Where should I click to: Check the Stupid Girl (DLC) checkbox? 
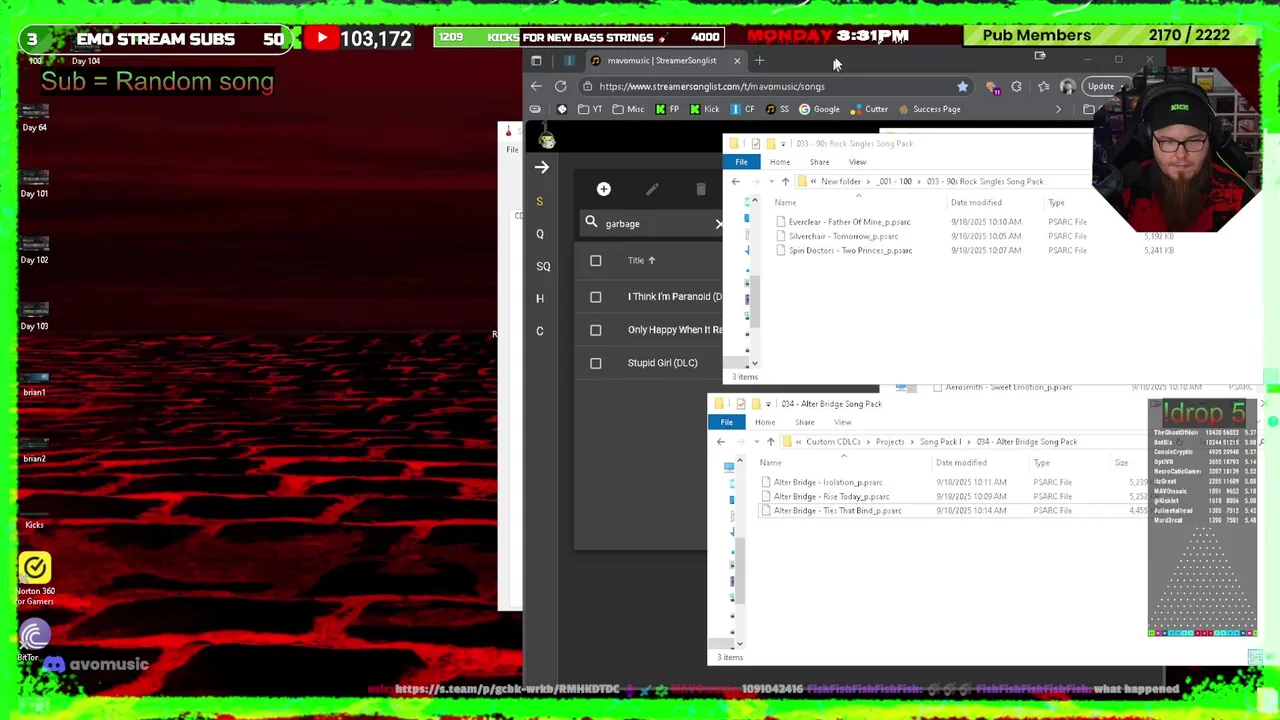(x=595, y=363)
